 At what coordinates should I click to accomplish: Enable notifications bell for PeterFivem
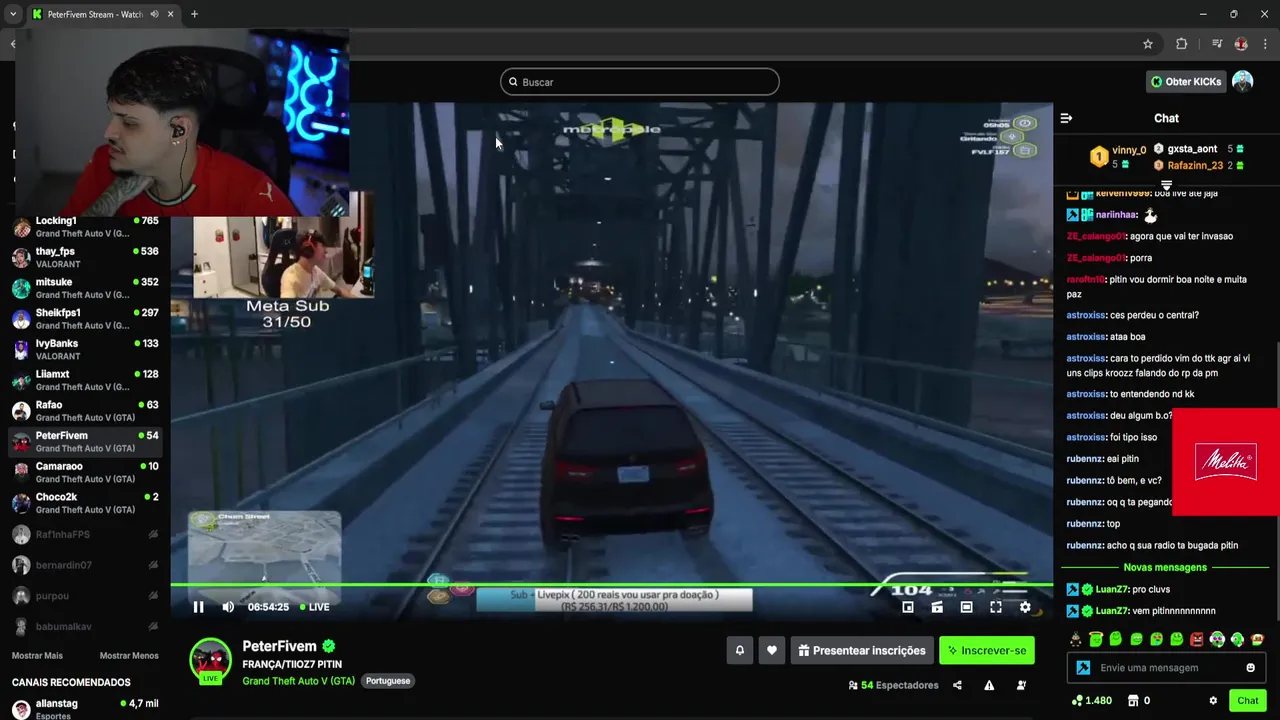coord(740,650)
